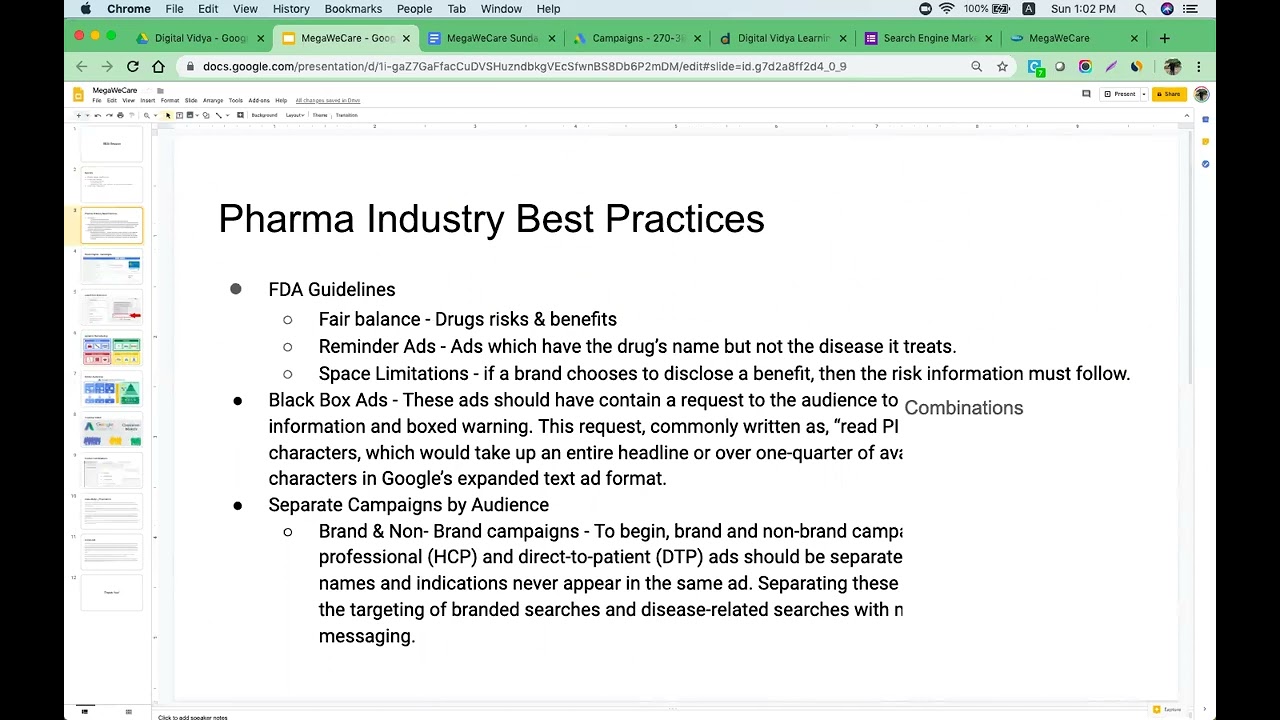Click the add comment toolbar icon
Image resolution: width=1280 pixels, height=720 pixels.
pyautogui.click(x=240, y=115)
